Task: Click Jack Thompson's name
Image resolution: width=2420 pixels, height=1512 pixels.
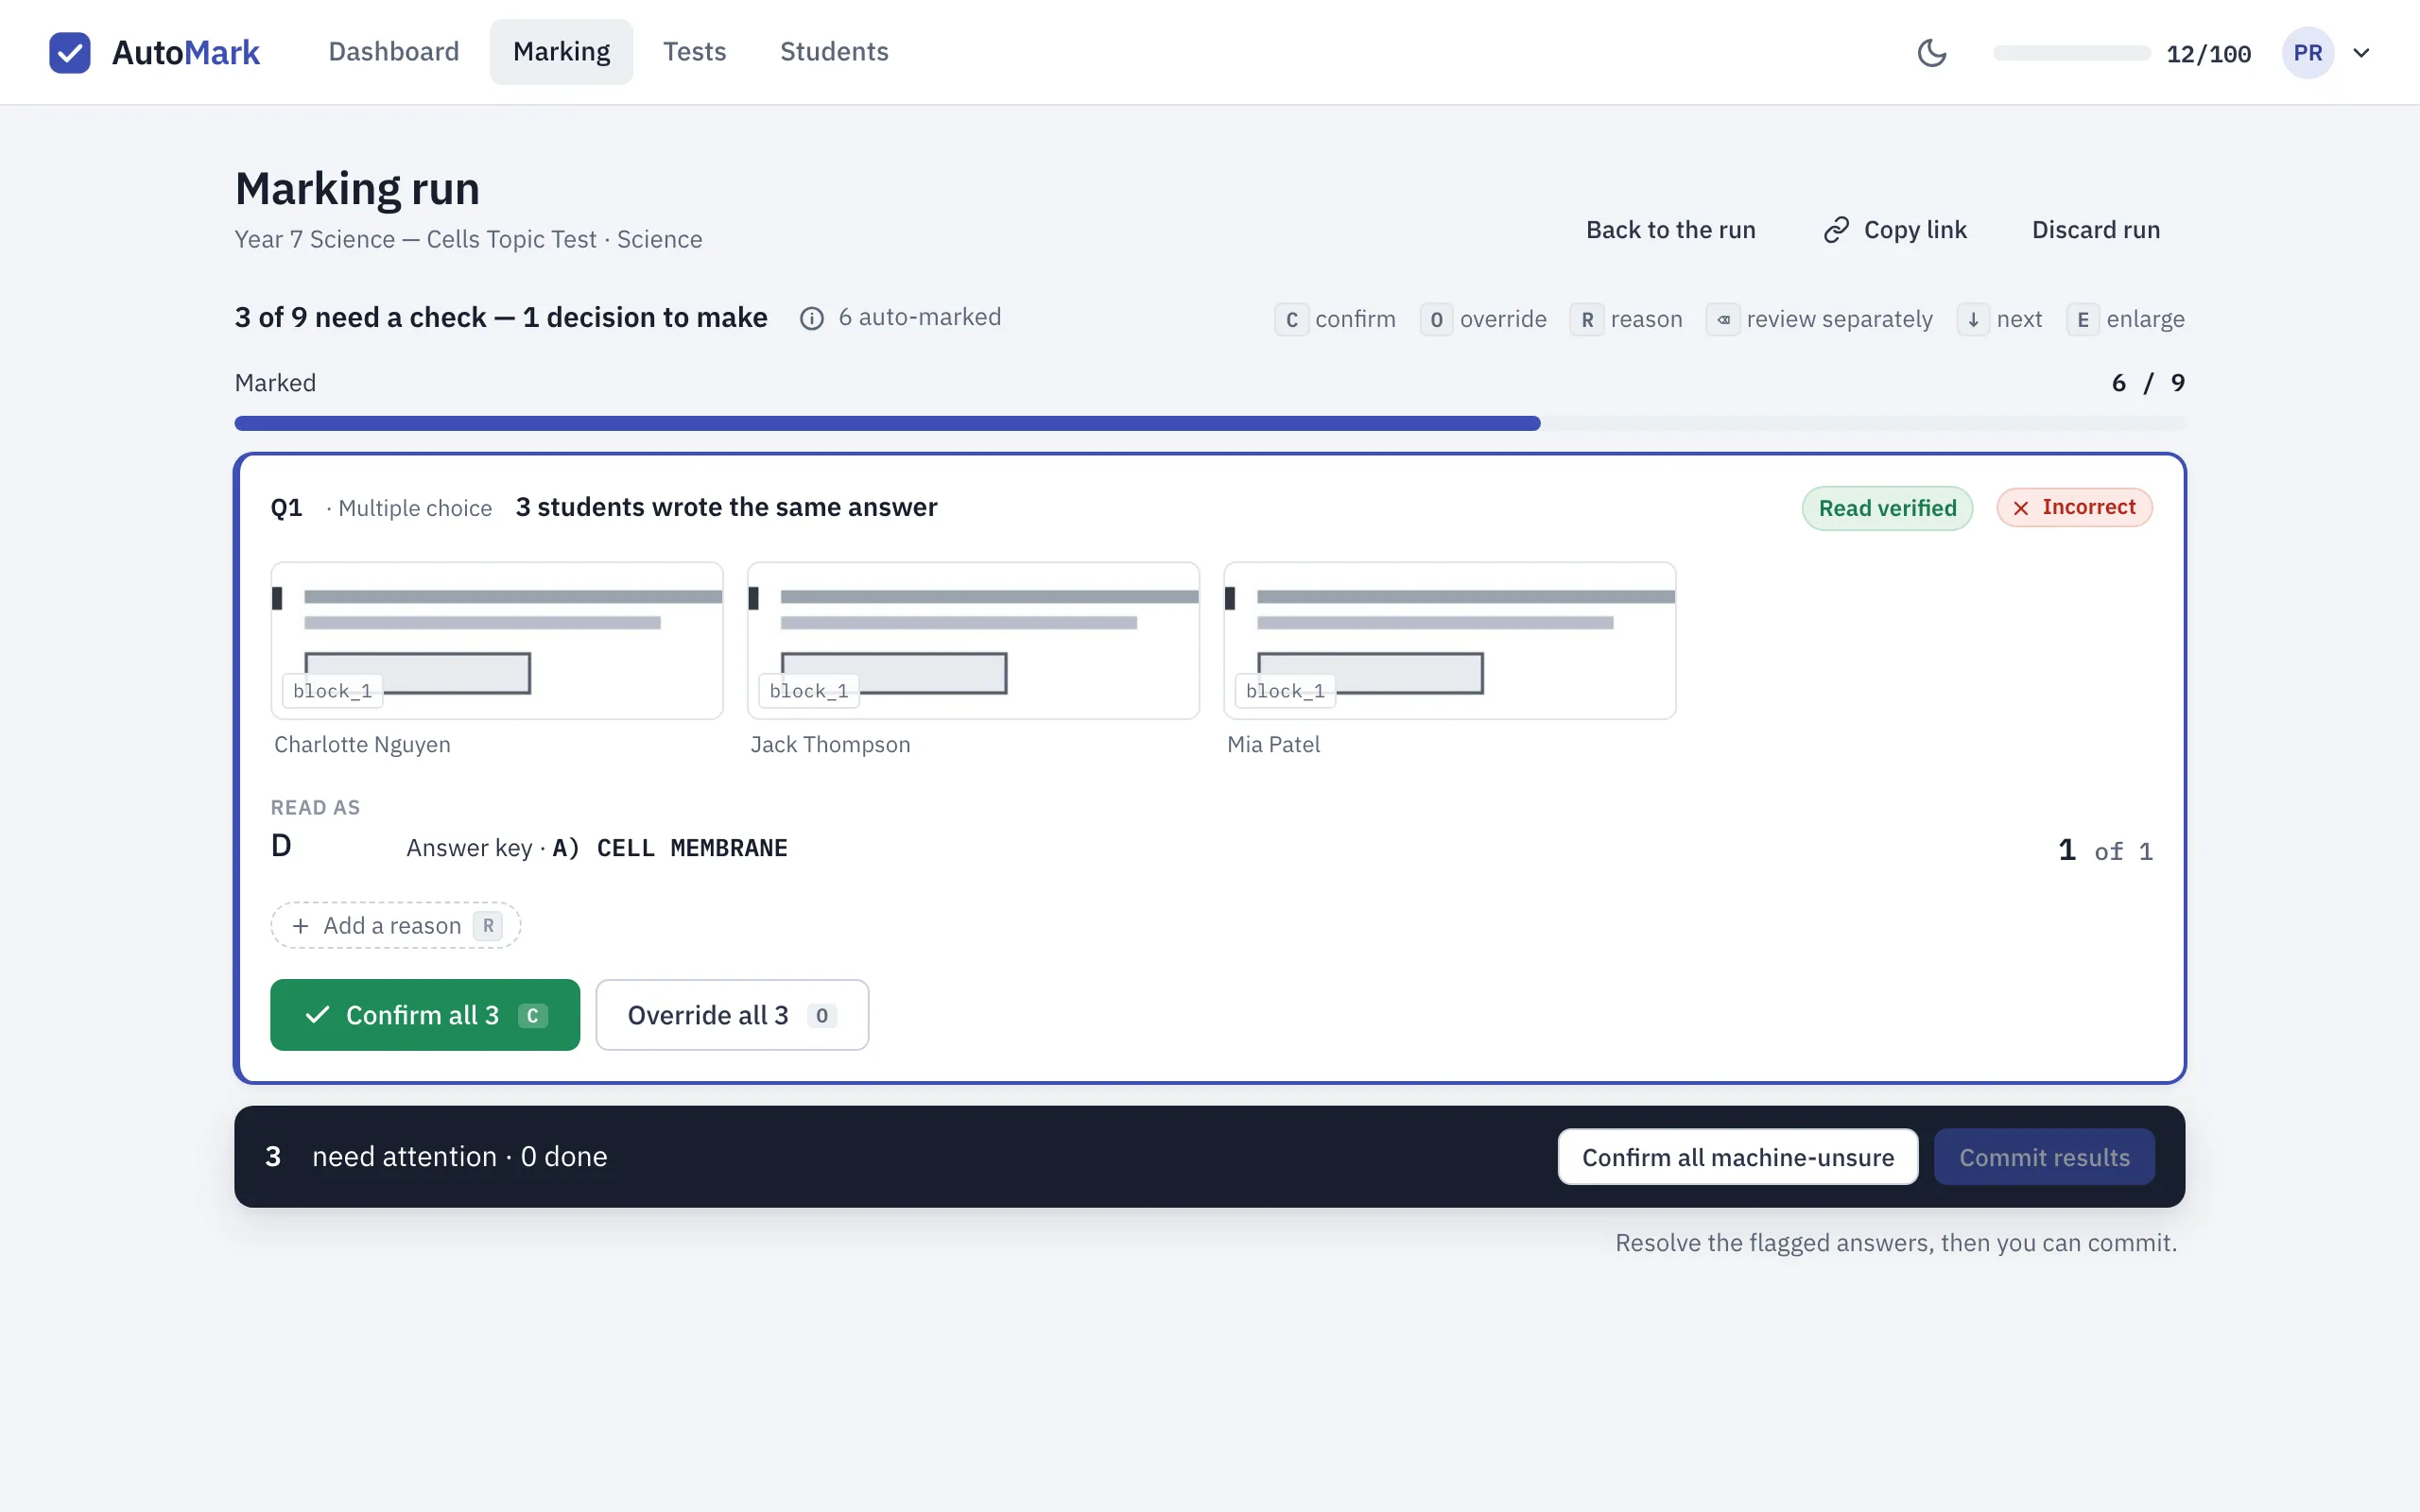Action: 830,745
